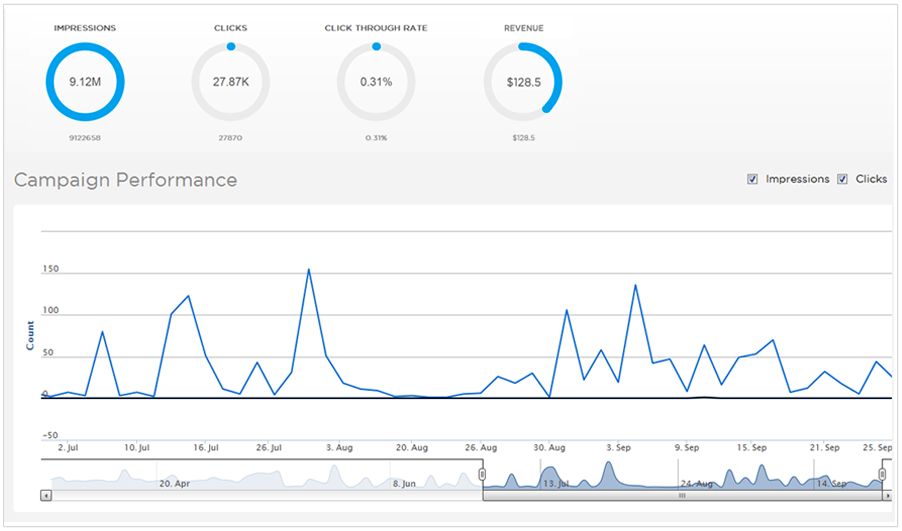This screenshot has height=531, width=902.
Task: Click the Impressions donut gauge showing 9.12M
Action: [85, 82]
